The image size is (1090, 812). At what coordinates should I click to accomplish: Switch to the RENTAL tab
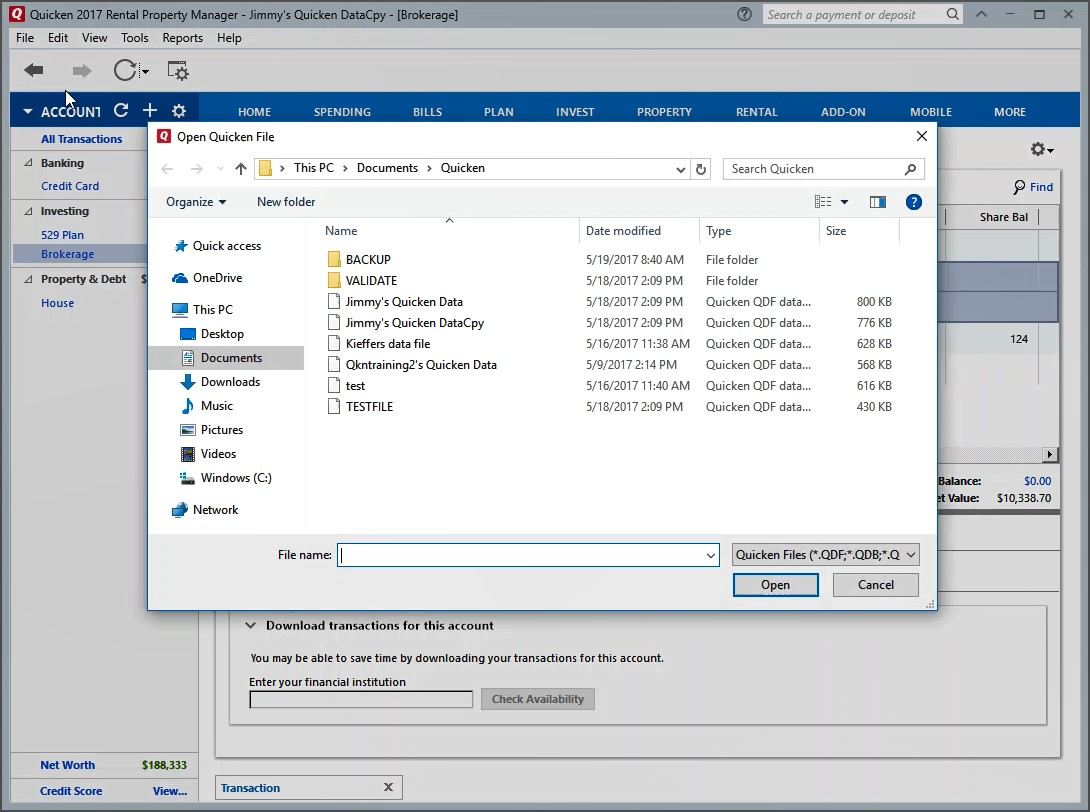point(756,112)
